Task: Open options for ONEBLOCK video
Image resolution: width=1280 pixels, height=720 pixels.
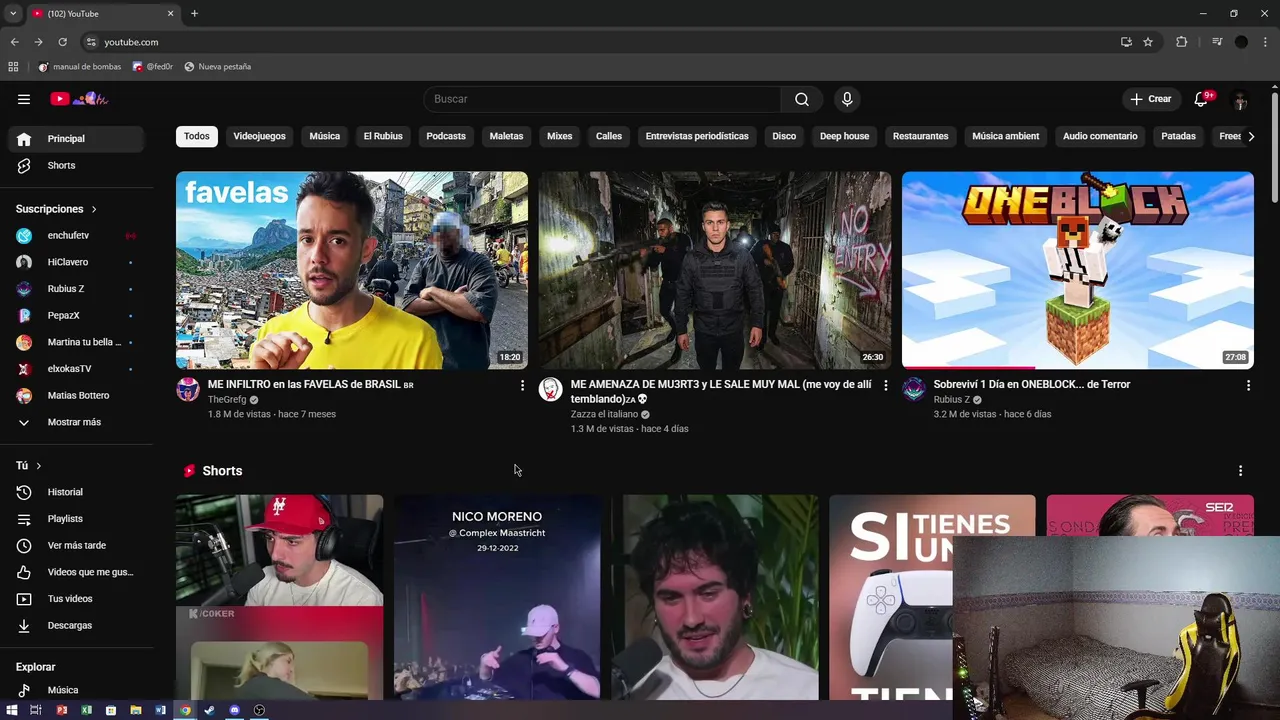Action: [x=1248, y=385]
